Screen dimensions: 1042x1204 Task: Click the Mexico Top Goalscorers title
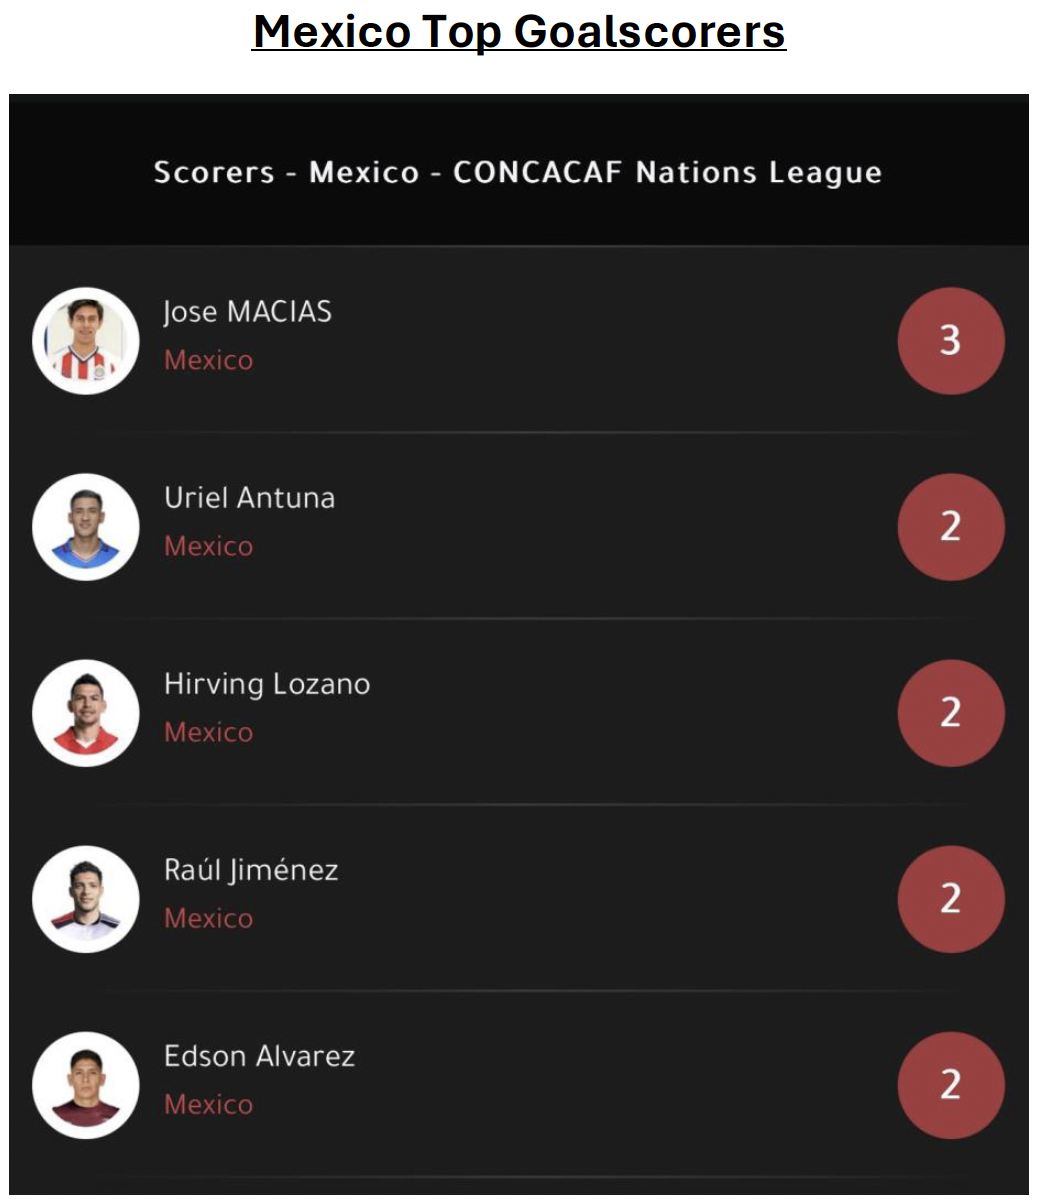tap(519, 32)
